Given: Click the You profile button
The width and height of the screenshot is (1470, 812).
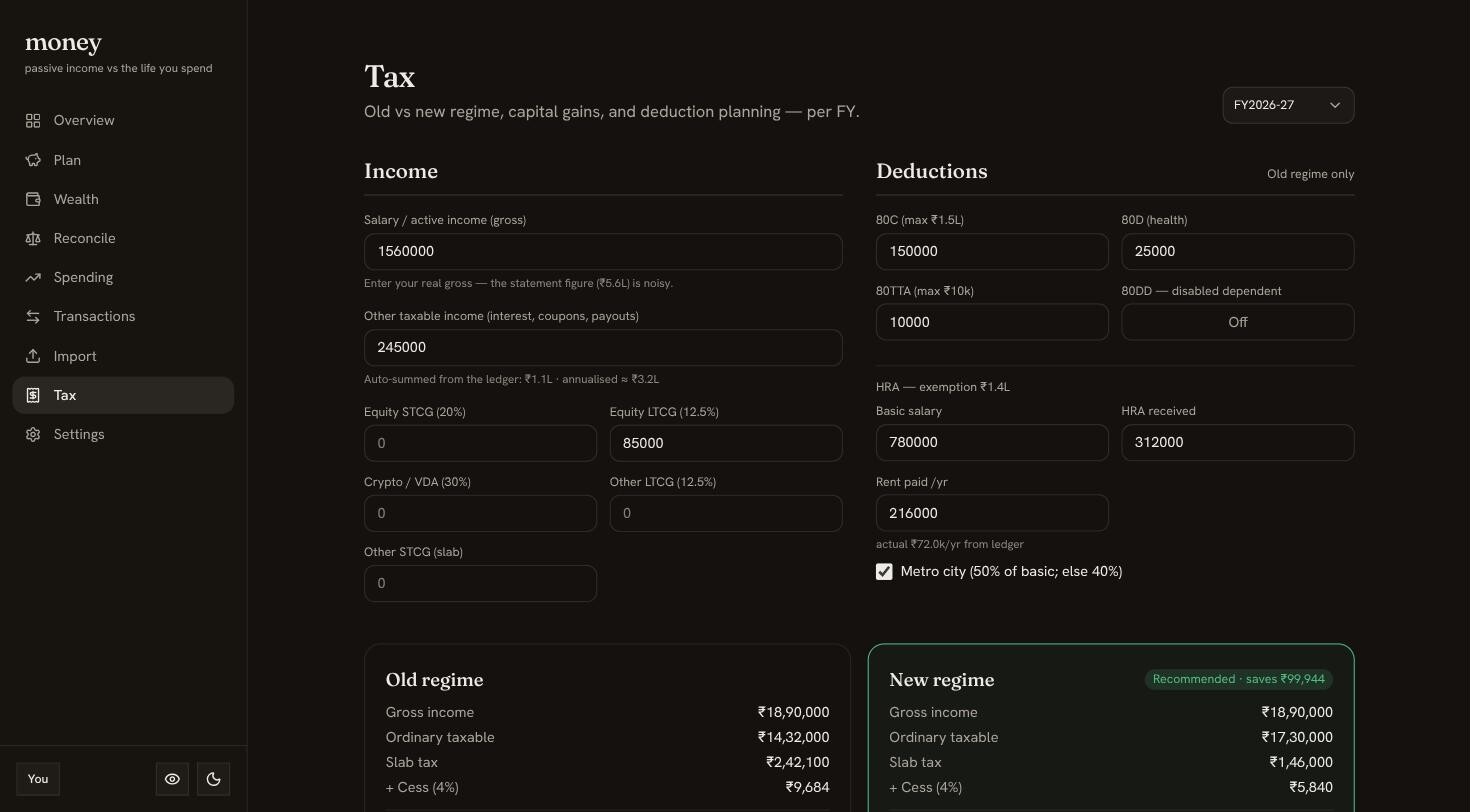Looking at the screenshot, I should pyautogui.click(x=38, y=779).
